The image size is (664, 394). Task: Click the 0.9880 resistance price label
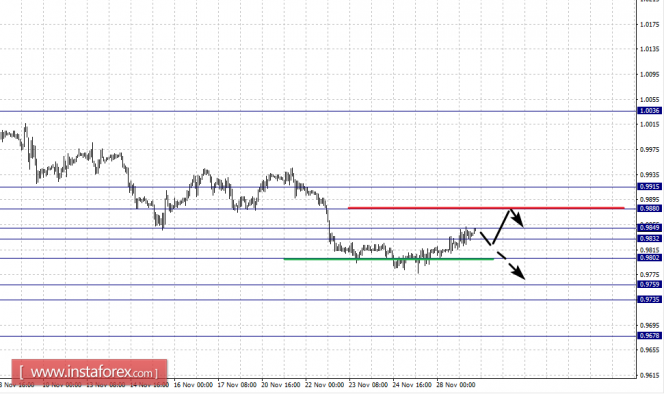[649, 208]
